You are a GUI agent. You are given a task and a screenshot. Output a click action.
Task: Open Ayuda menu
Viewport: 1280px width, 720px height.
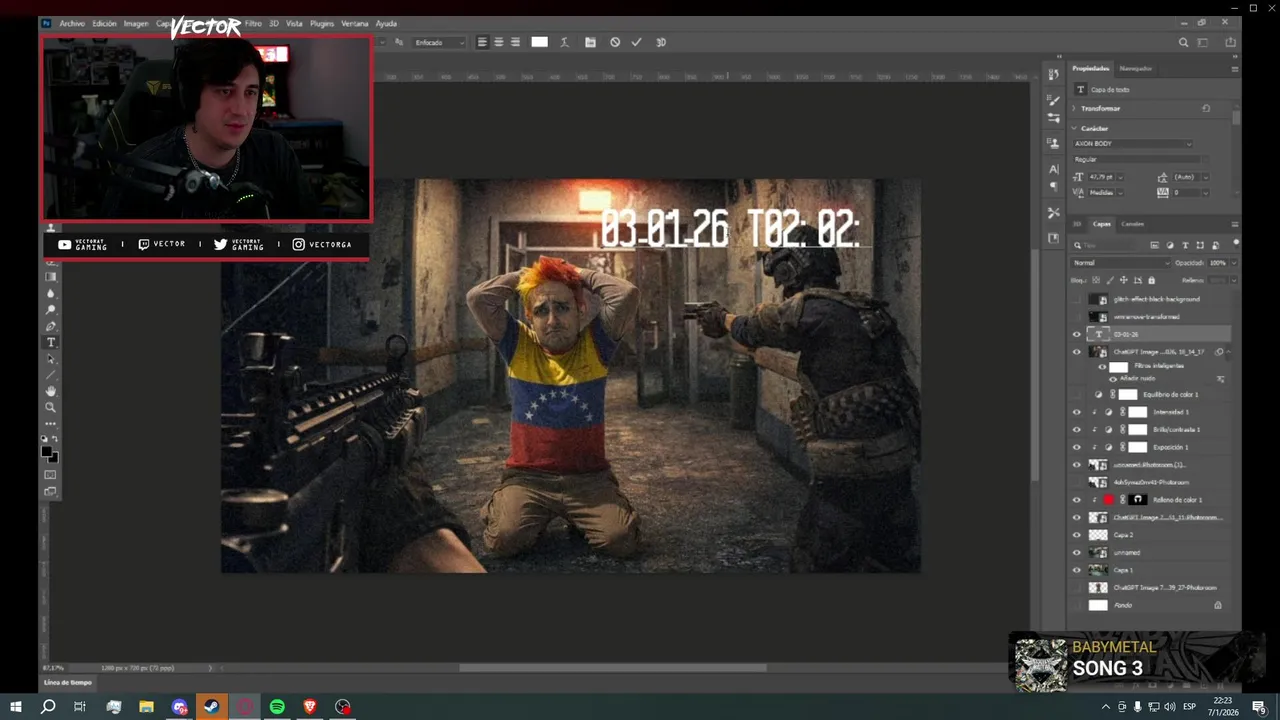[386, 23]
